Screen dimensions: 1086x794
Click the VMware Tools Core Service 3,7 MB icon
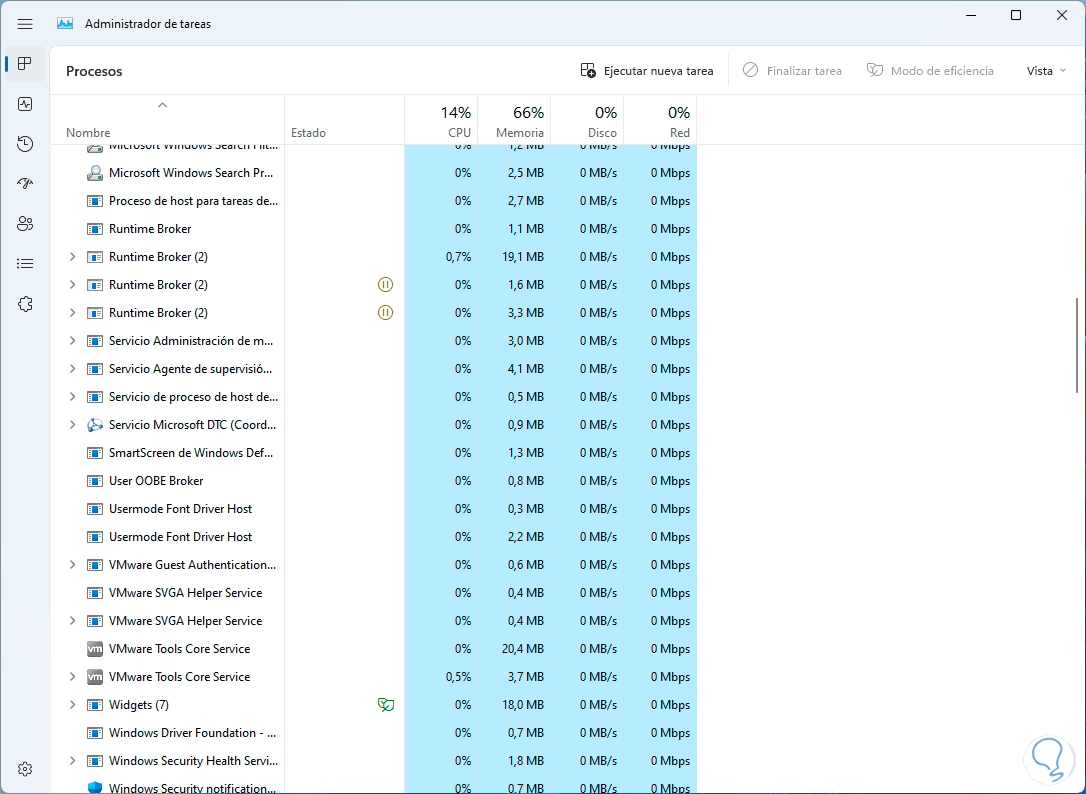95,677
